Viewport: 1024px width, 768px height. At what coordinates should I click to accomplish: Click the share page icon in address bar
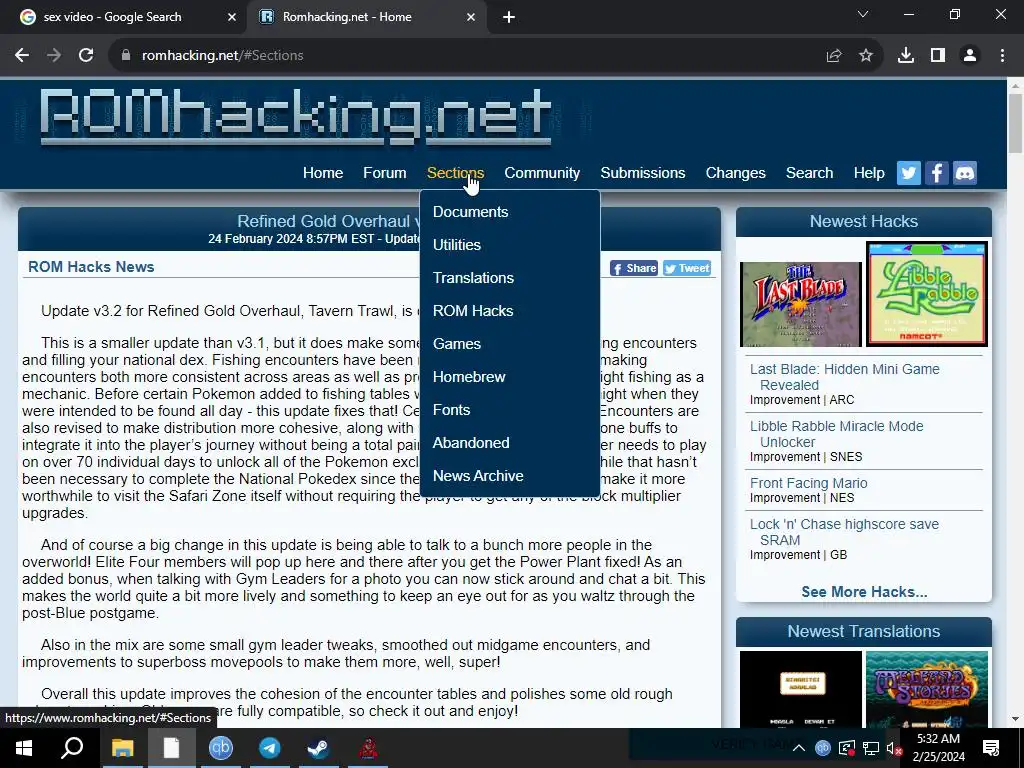coord(834,56)
